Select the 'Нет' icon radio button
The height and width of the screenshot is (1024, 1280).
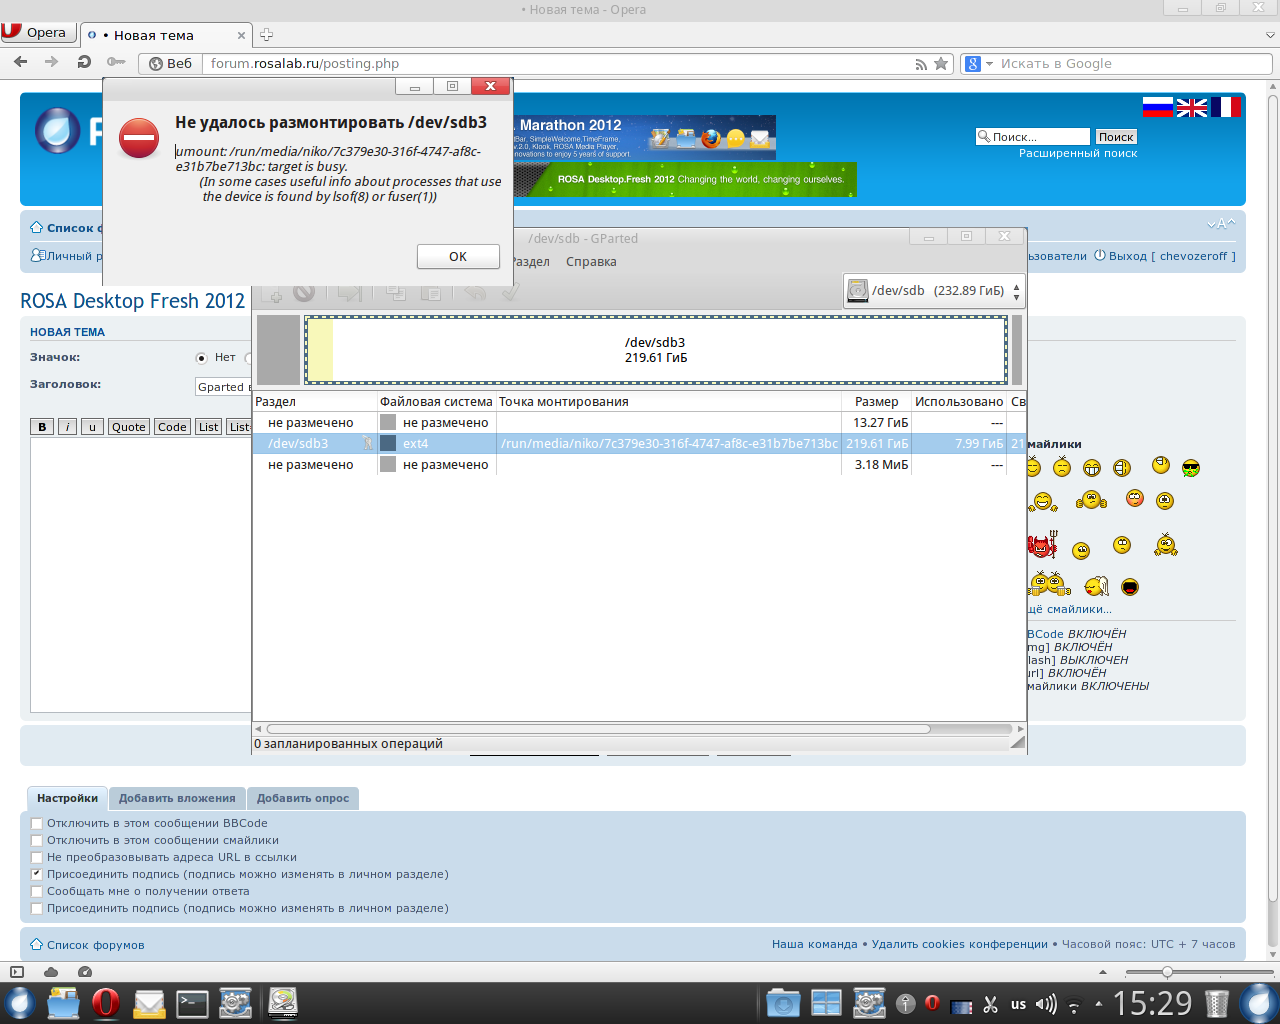[201, 358]
